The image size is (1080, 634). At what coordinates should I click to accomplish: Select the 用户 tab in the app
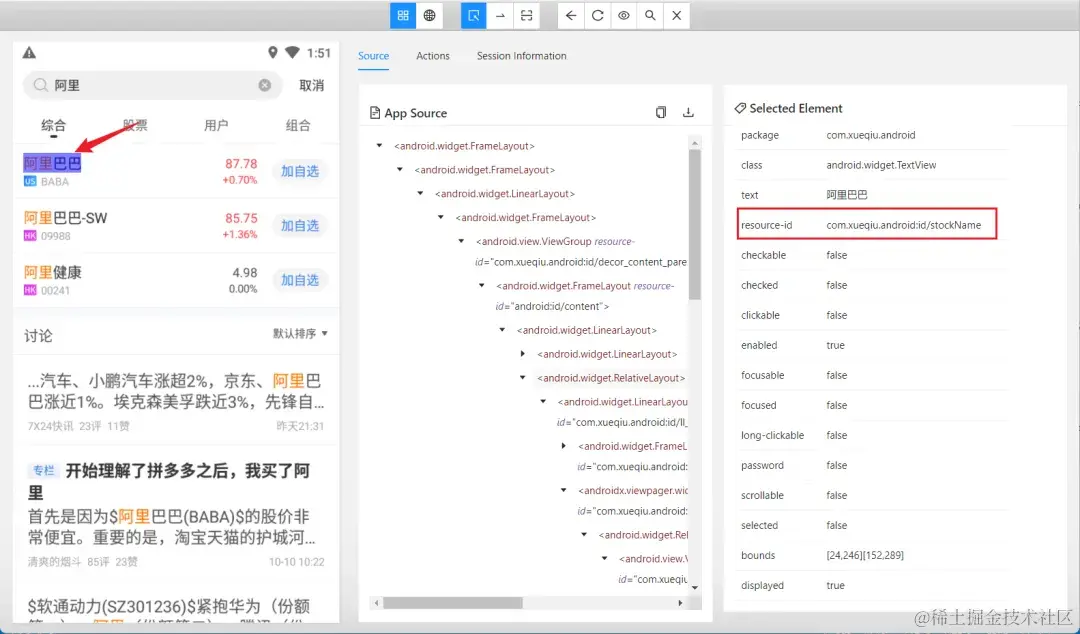216,125
